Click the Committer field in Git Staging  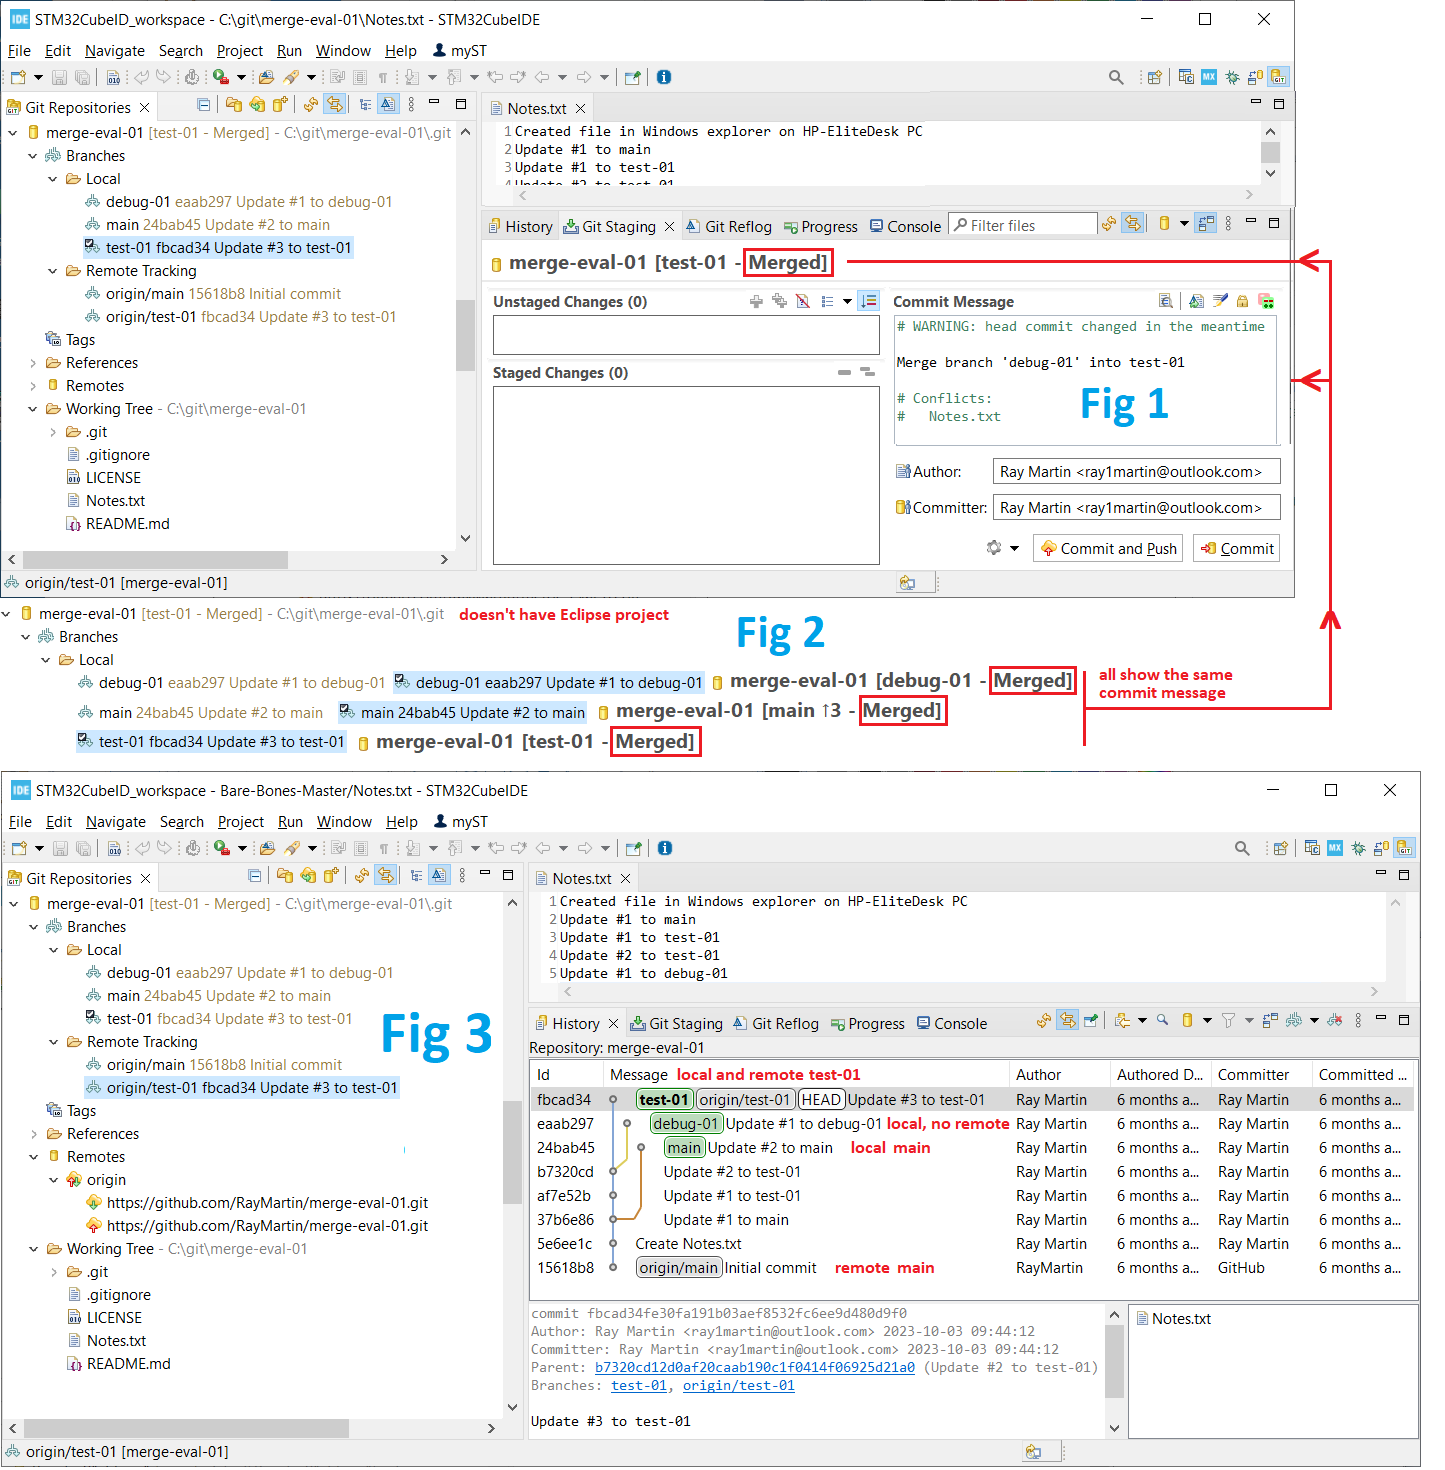coord(1136,508)
